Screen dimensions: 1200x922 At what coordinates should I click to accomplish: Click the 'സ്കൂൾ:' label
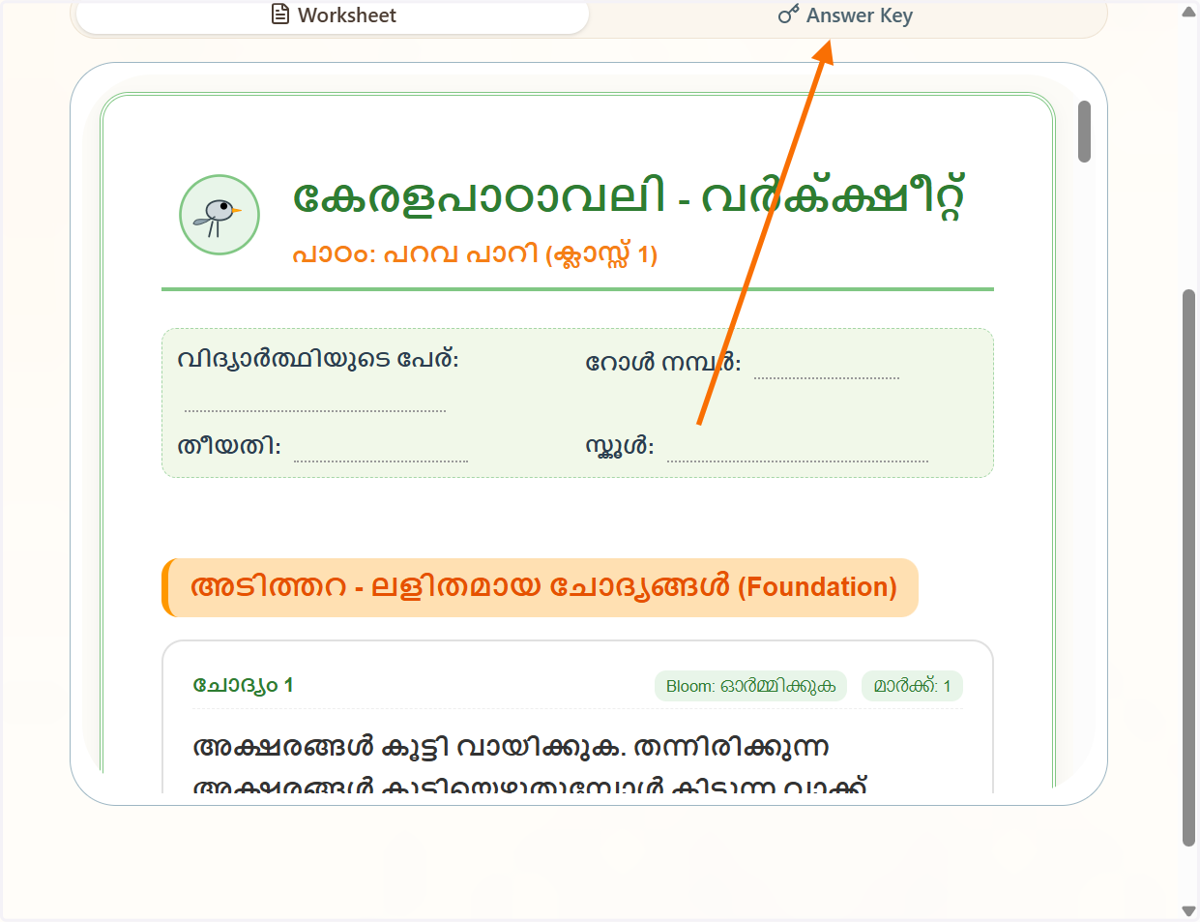tap(620, 446)
